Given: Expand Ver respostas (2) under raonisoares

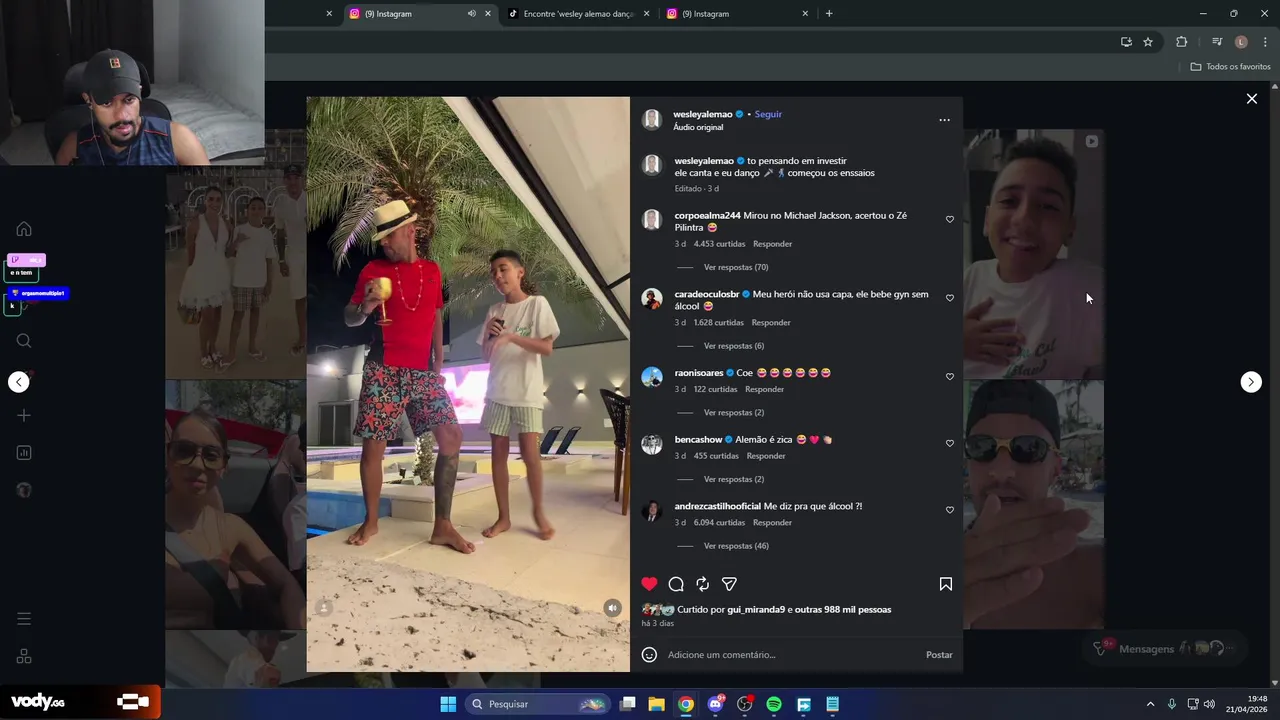Looking at the screenshot, I should pos(734,413).
